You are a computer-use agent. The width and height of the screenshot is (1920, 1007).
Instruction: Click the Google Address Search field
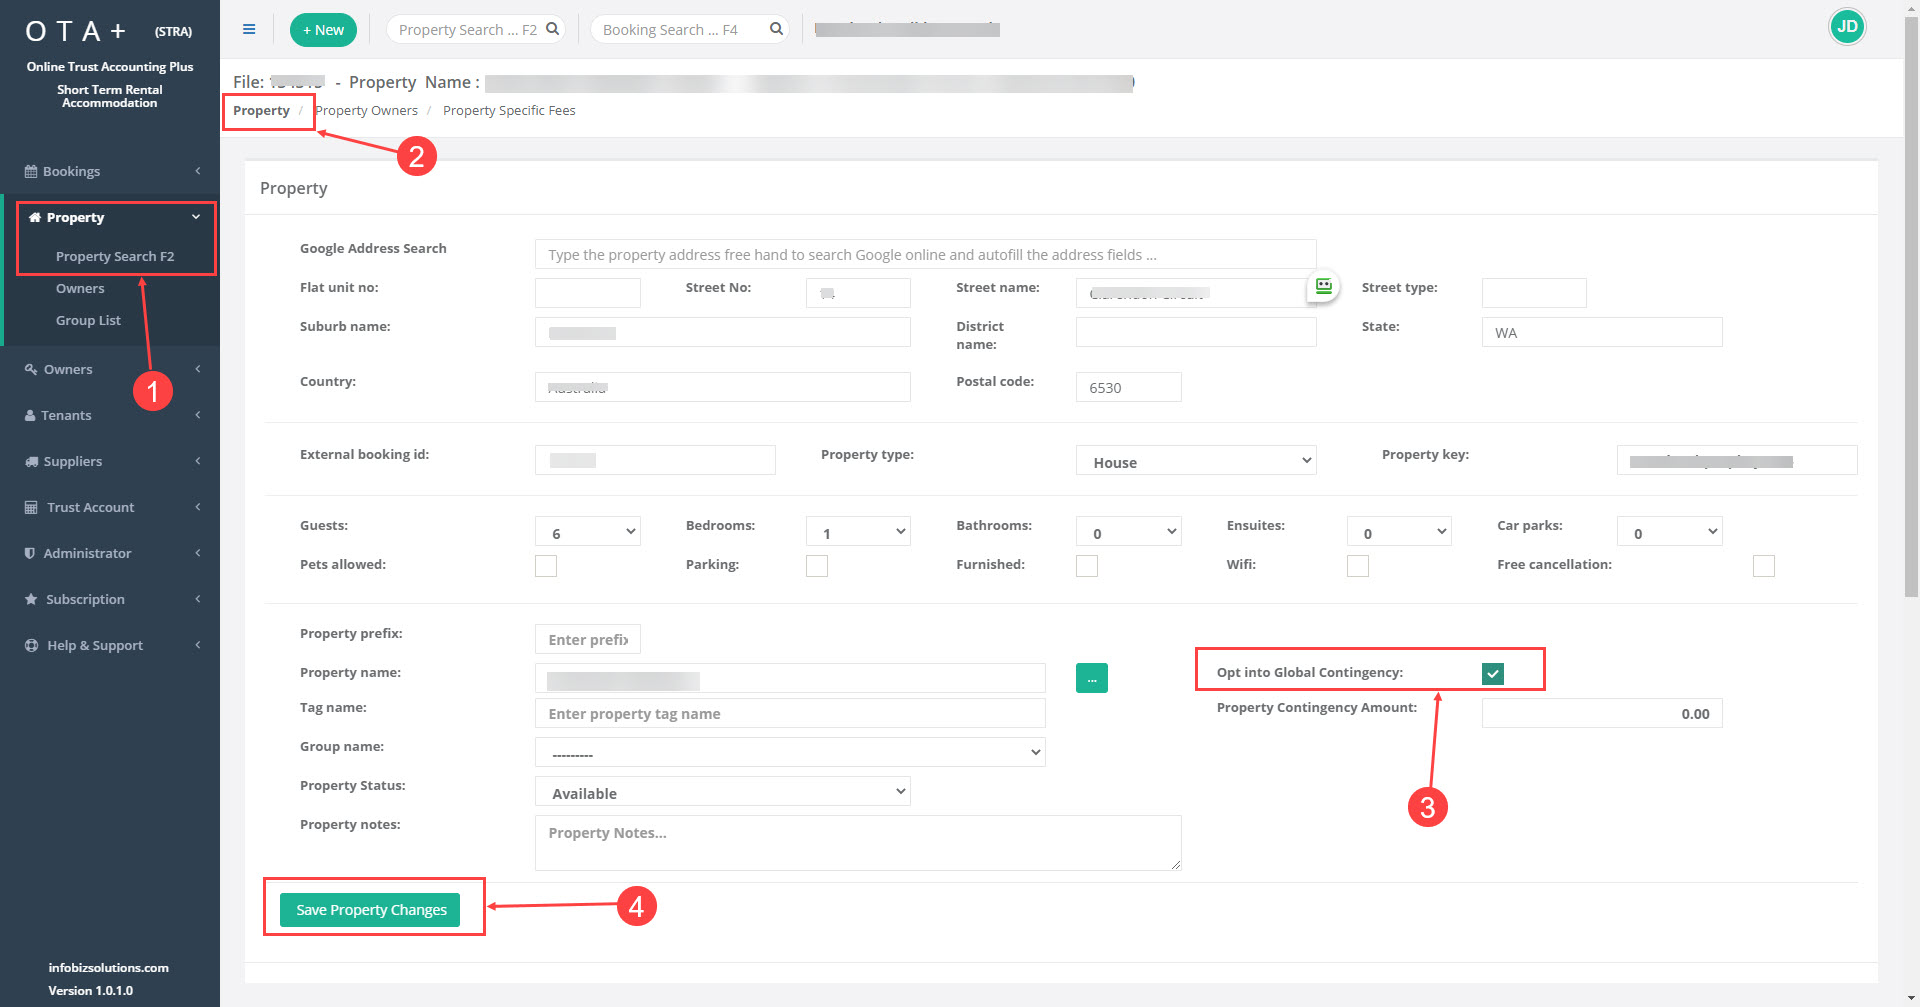925,255
